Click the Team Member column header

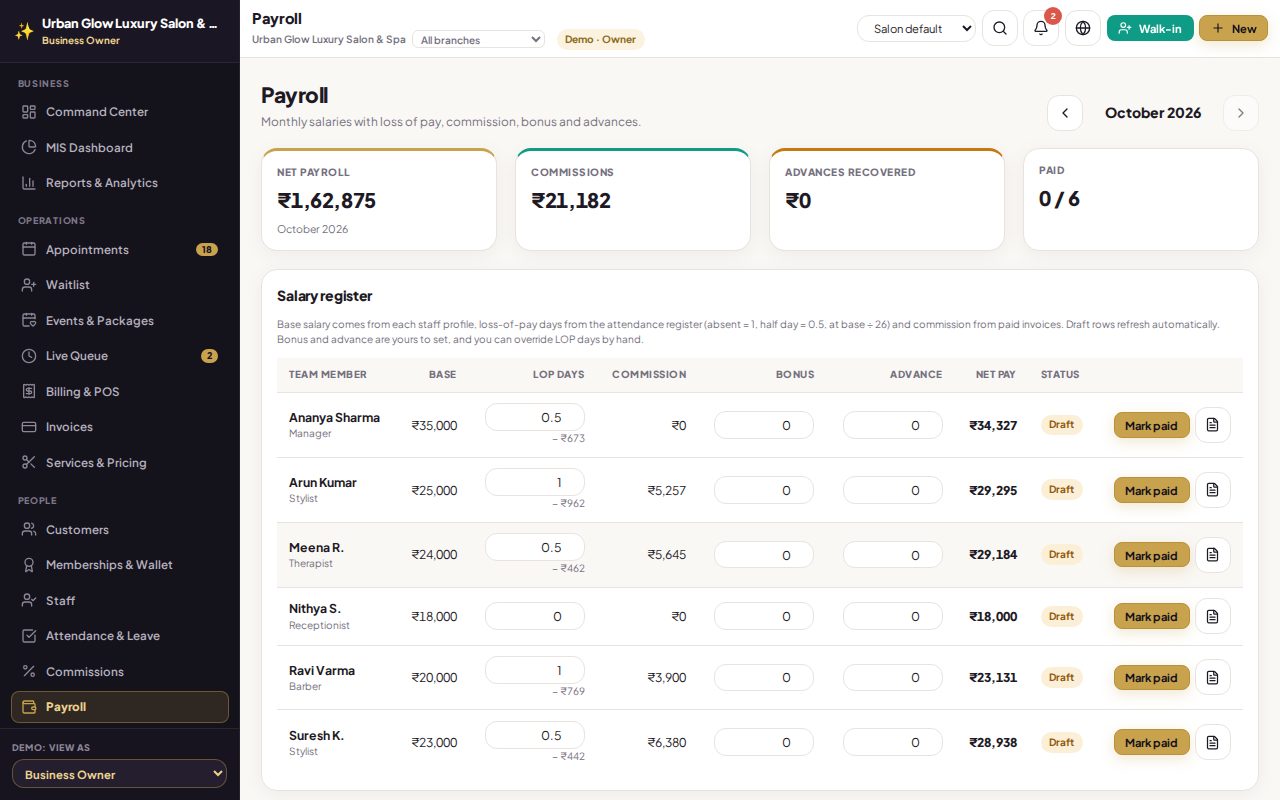(x=328, y=374)
